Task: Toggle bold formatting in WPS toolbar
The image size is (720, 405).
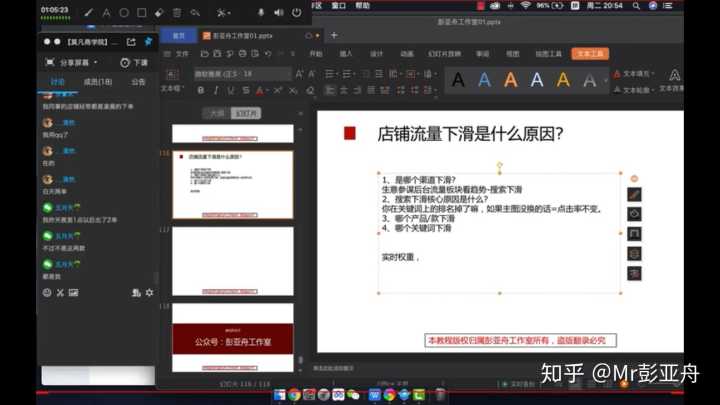Action: click(200, 90)
